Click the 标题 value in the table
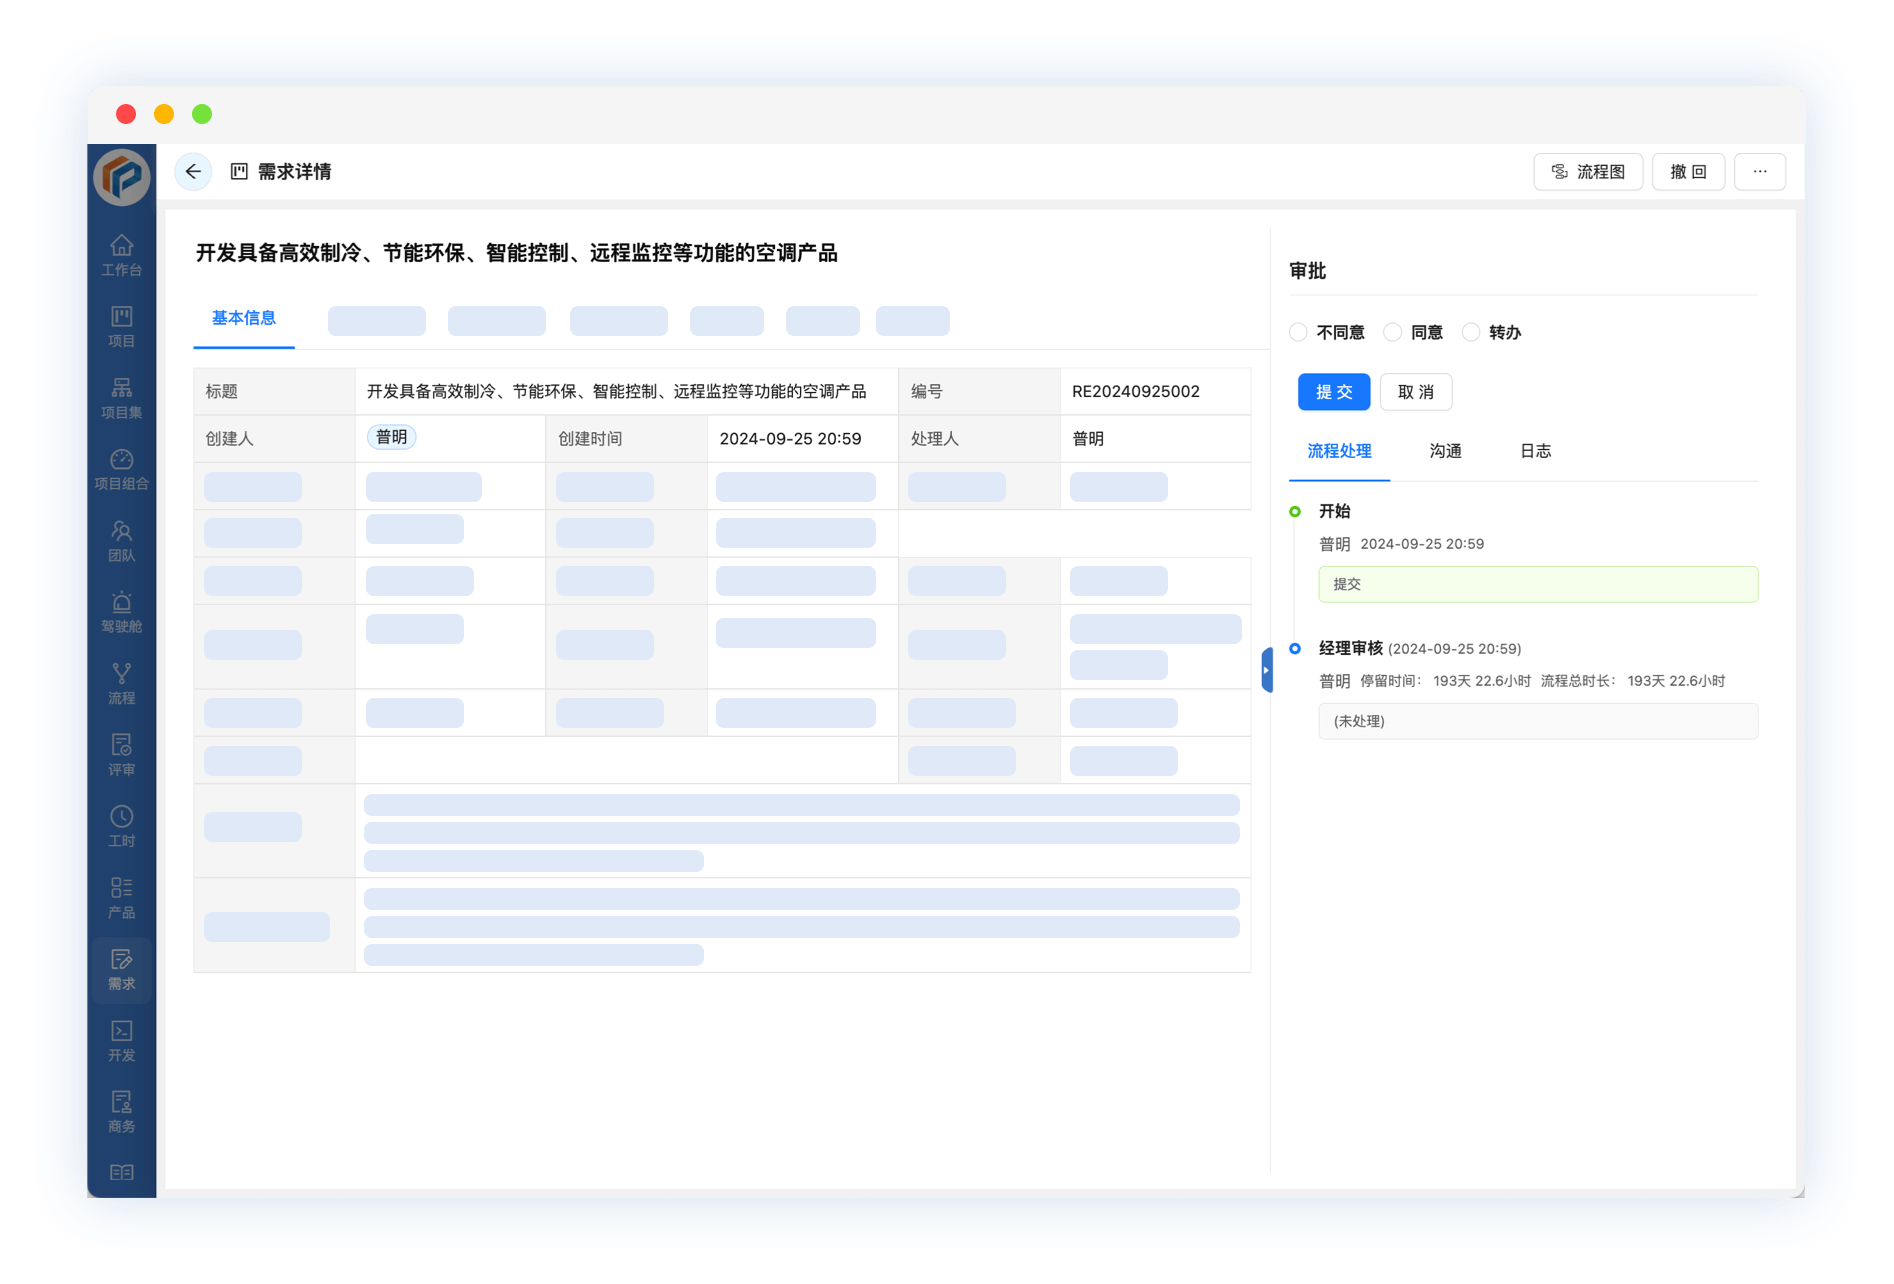The height and width of the screenshot is (1284, 1894). click(616, 391)
